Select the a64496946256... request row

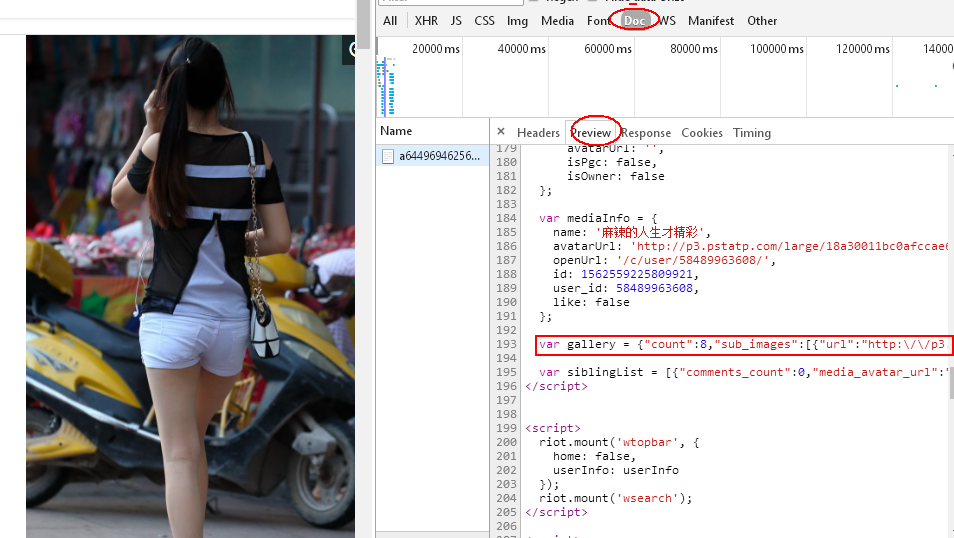click(433, 156)
